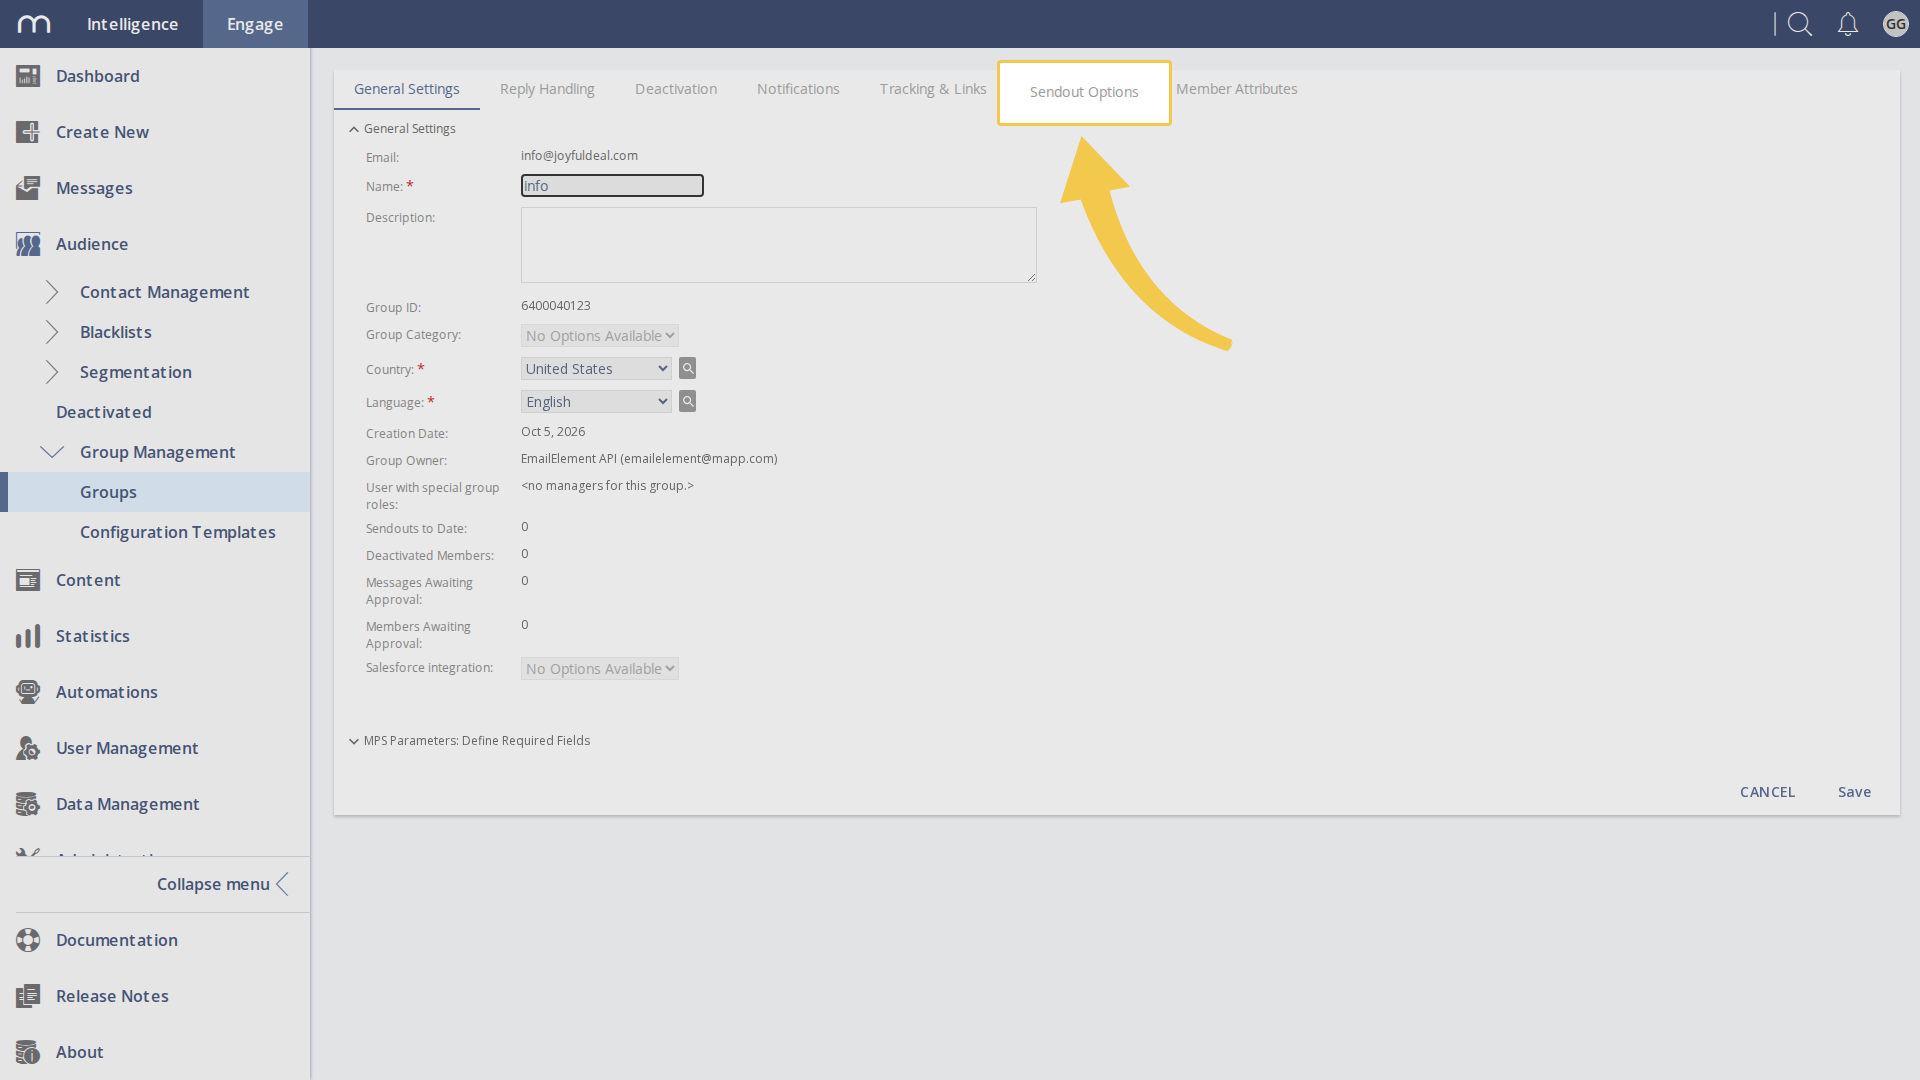Switch to the Member Attributes tab
Screen dimensions: 1920x1080
(x=1237, y=89)
